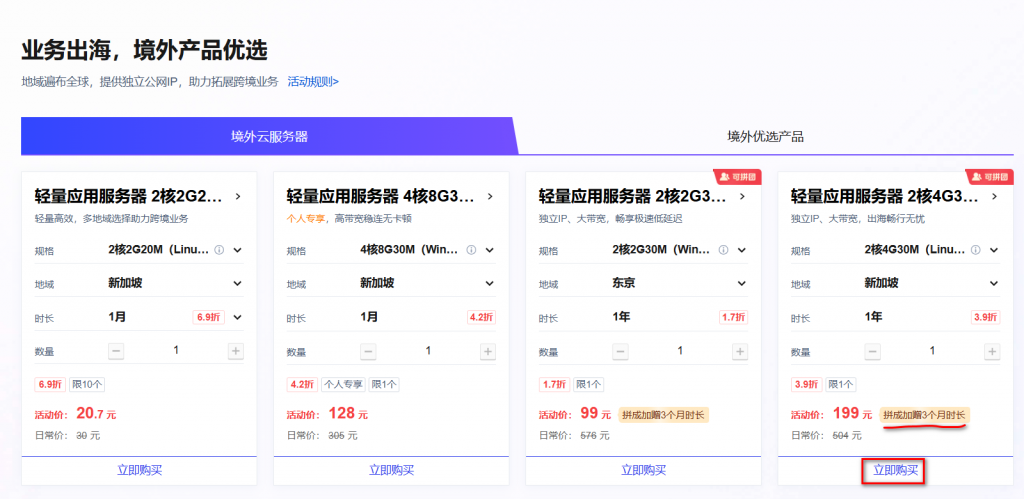
Task: Click info icon beside 2核2G20M spec
Action: click(x=219, y=250)
